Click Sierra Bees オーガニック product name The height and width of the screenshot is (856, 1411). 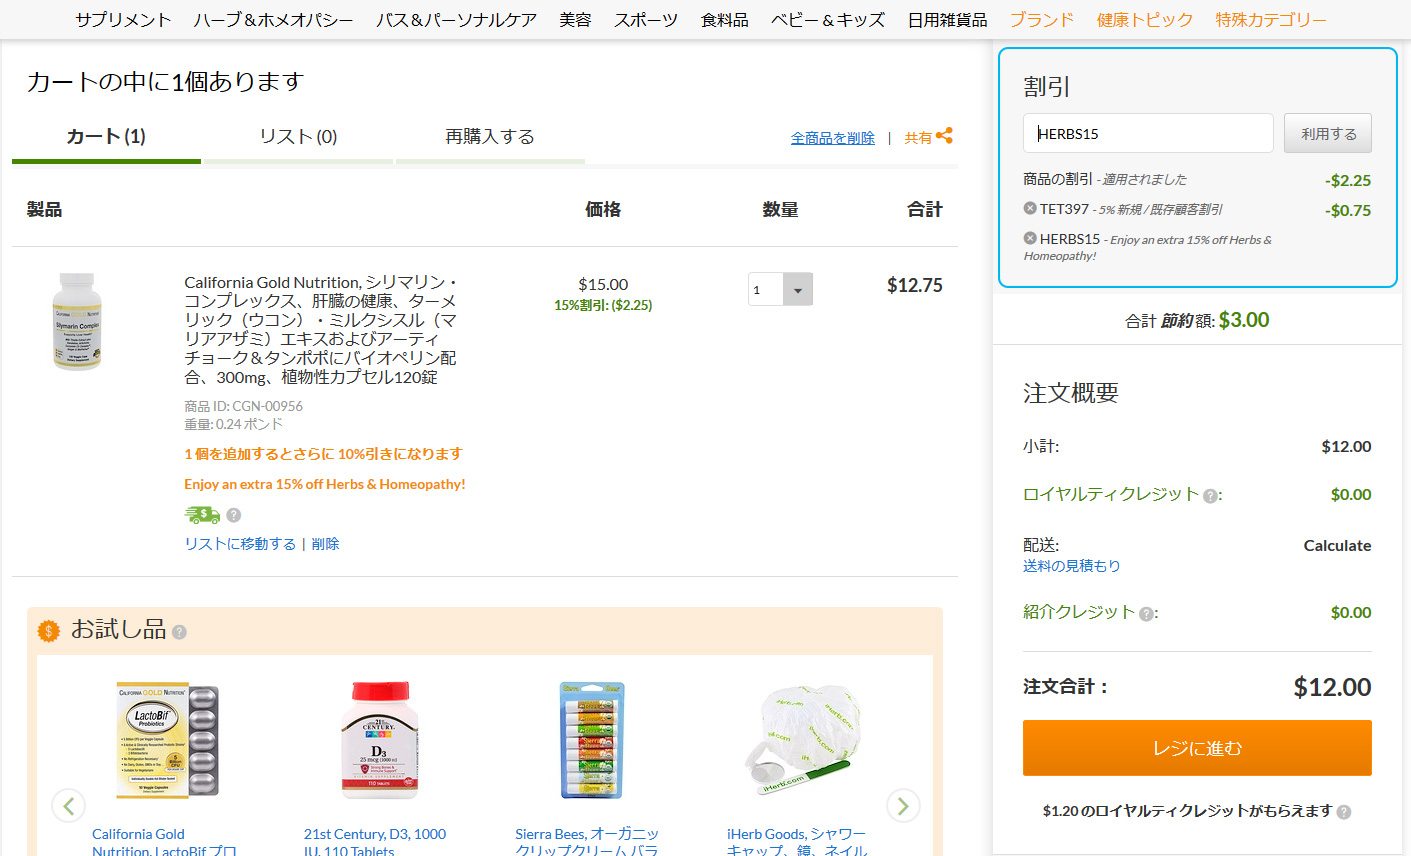[587, 843]
